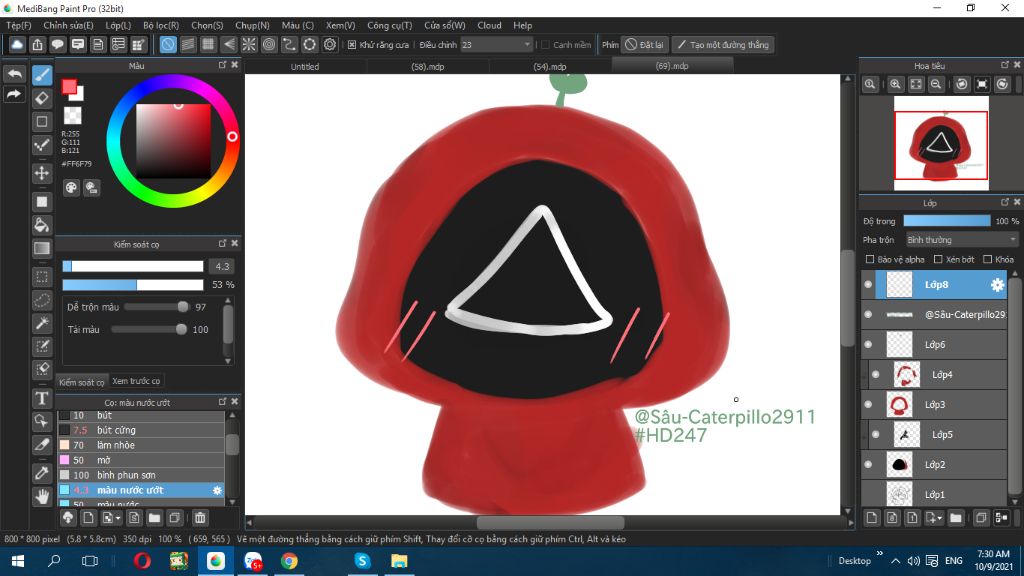Open the Lớp(L) menu
Viewport: 1024px width, 576px height.
point(118,25)
